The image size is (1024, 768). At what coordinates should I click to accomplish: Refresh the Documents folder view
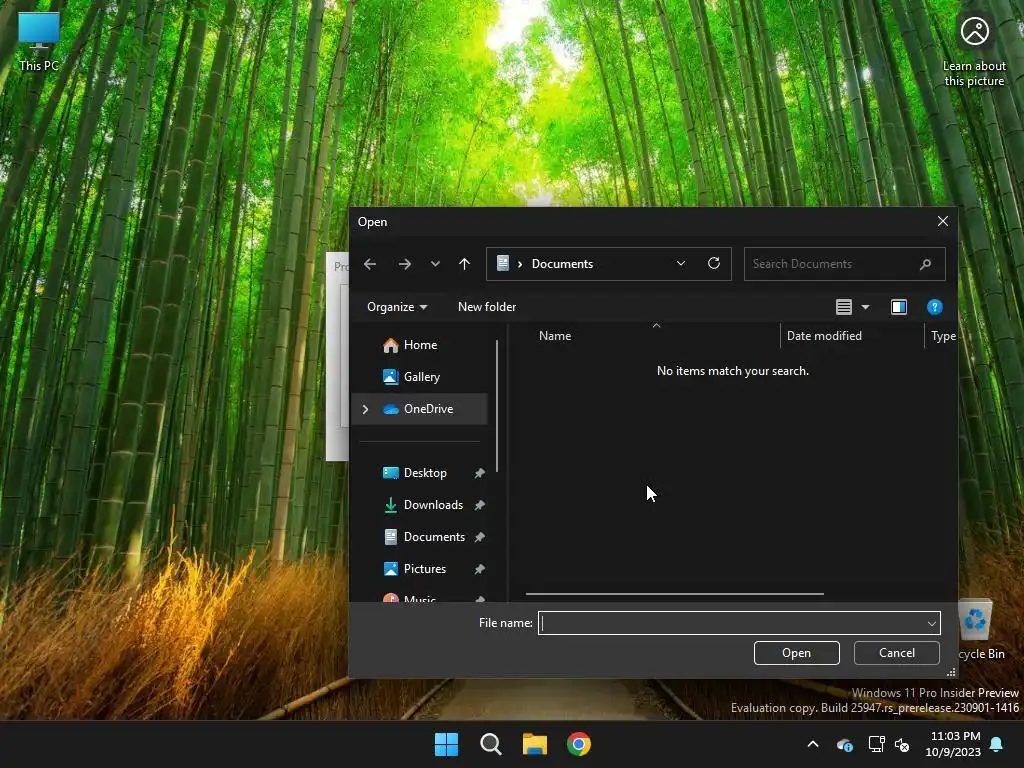(x=714, y=263)
